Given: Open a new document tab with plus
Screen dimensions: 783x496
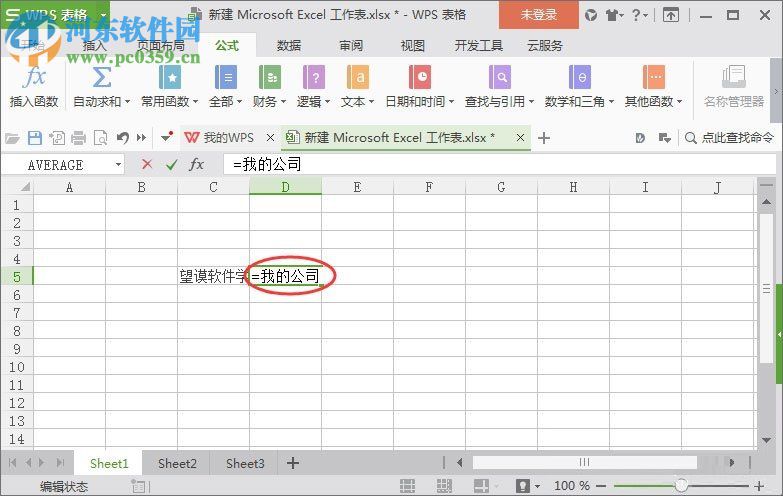Looking at the screenshot, I should tap(544, 138).
